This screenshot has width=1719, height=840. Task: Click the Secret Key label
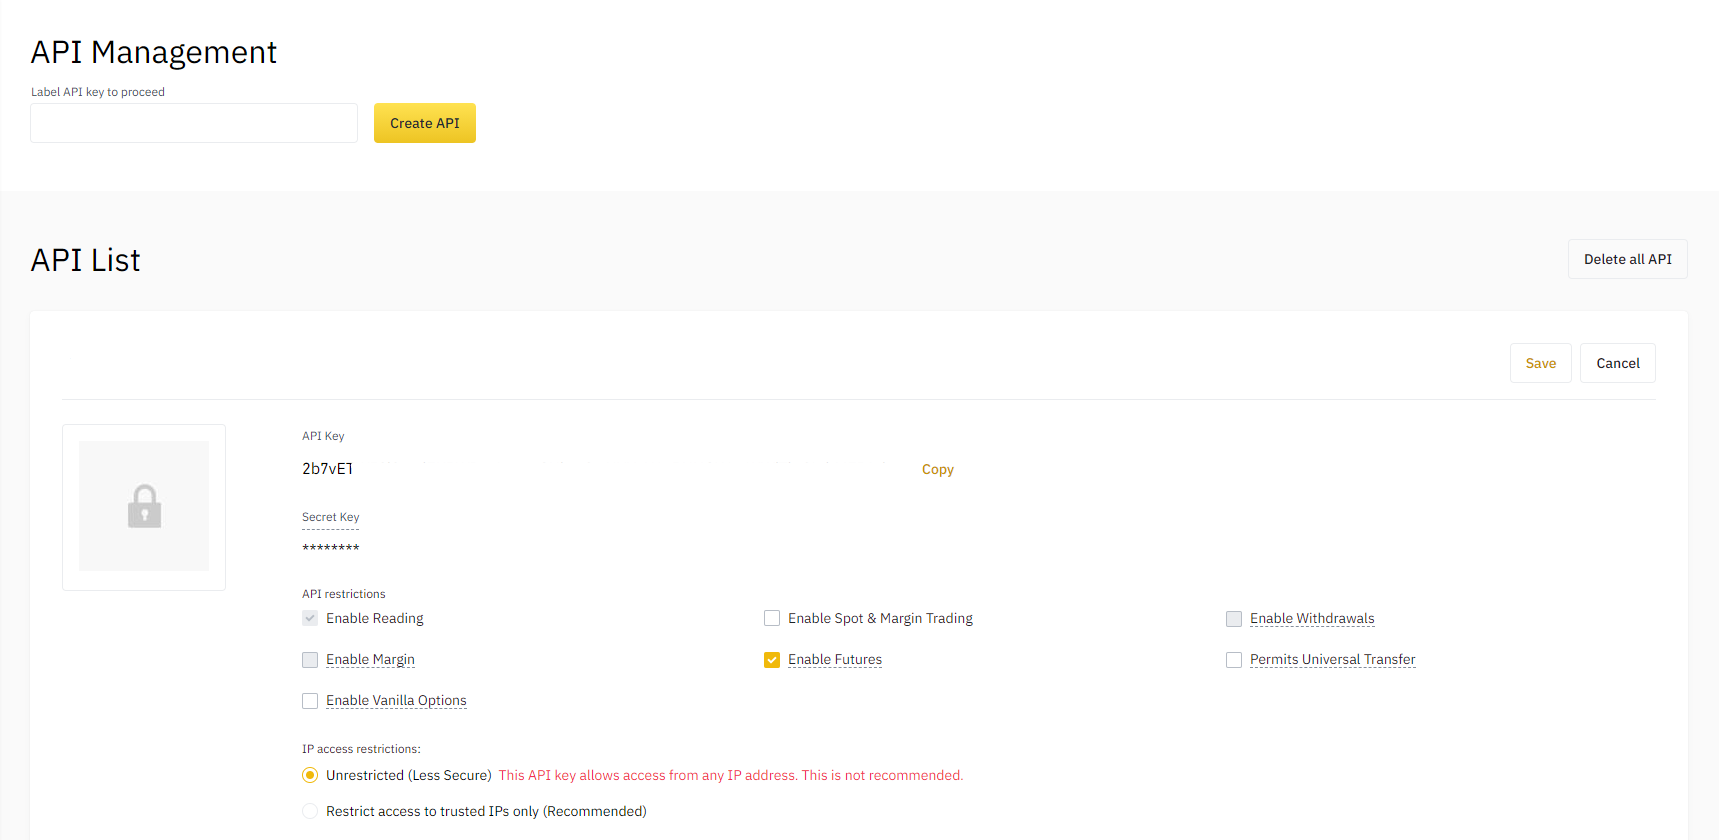coord(330,517)
